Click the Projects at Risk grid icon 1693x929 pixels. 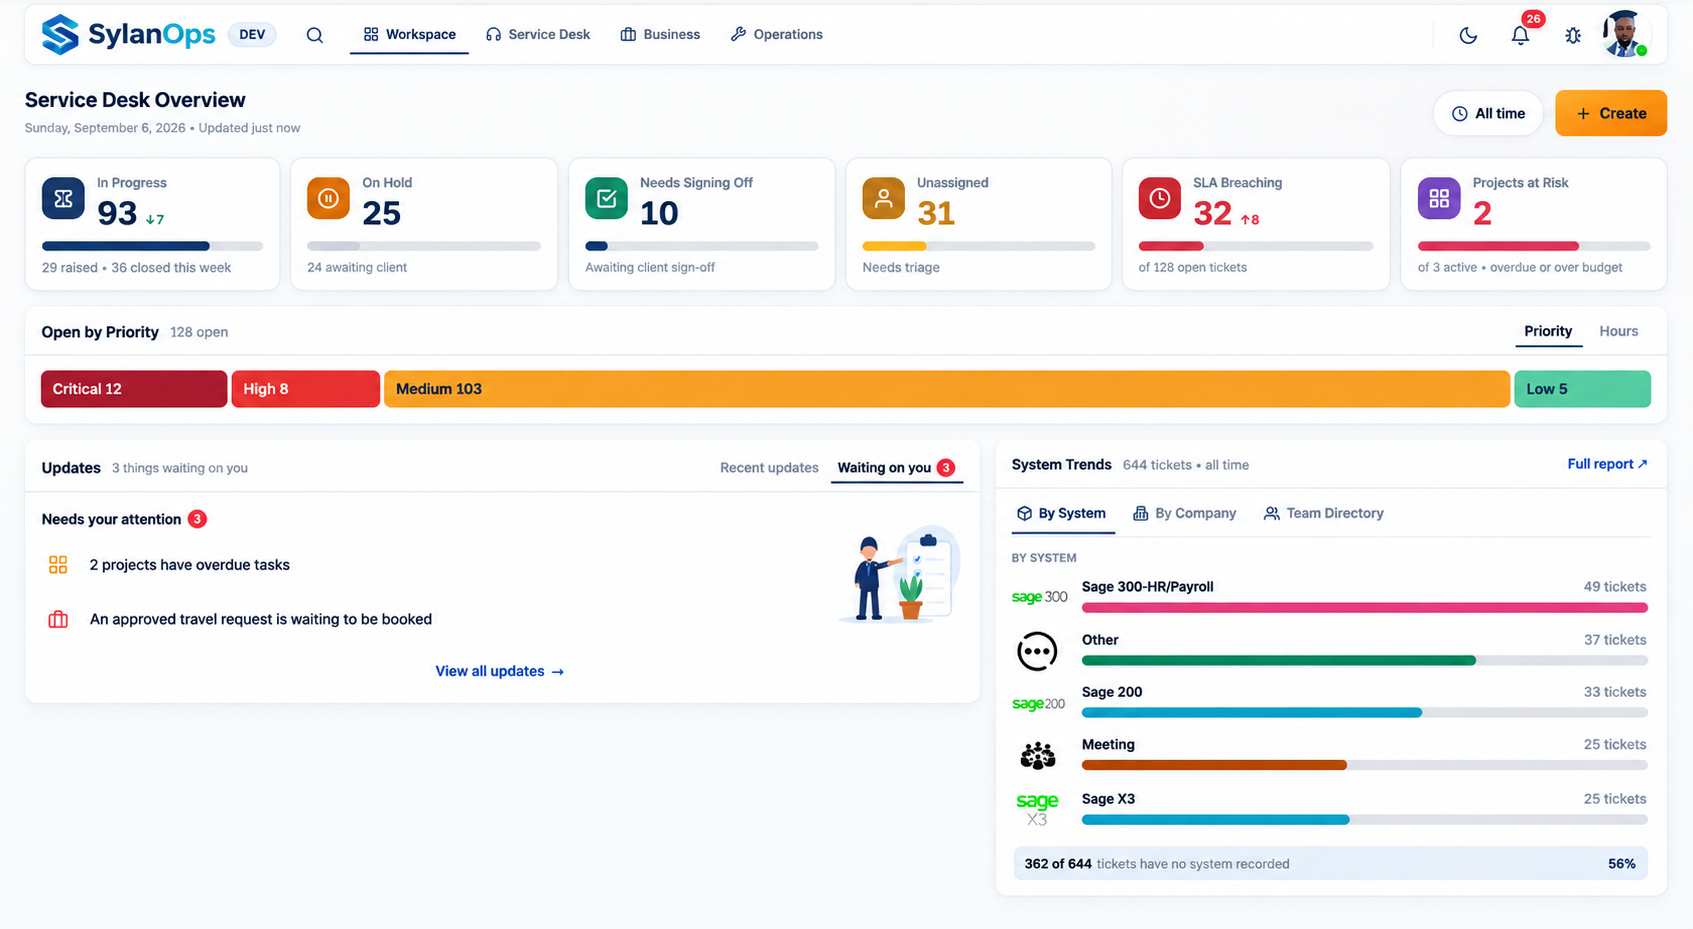coord(1439,198)
